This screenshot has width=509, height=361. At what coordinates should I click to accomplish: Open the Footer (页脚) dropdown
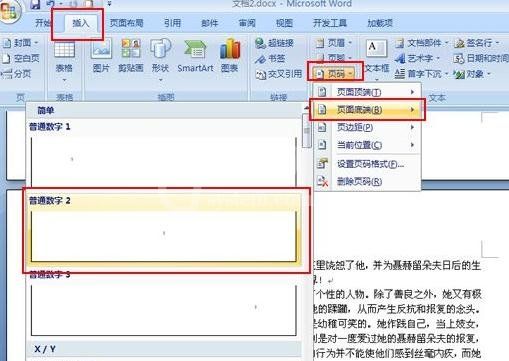tap(334, 57)
